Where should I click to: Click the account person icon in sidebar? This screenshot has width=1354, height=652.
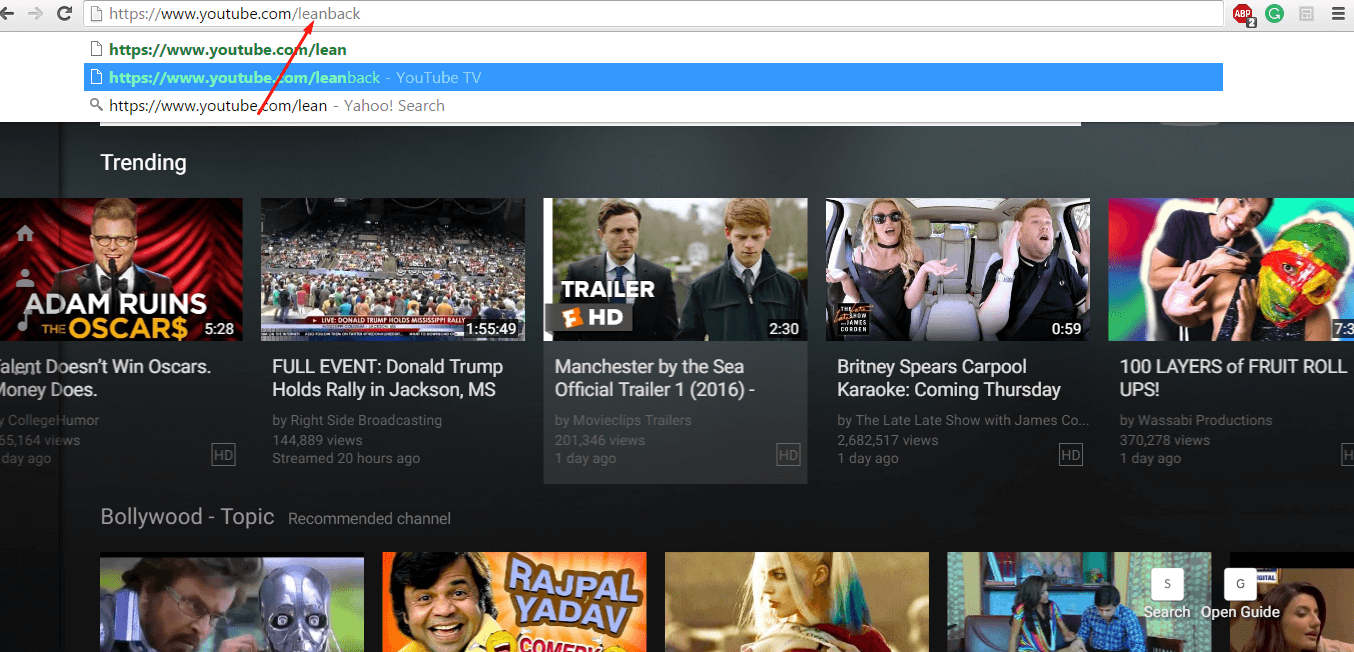[25, 278]
